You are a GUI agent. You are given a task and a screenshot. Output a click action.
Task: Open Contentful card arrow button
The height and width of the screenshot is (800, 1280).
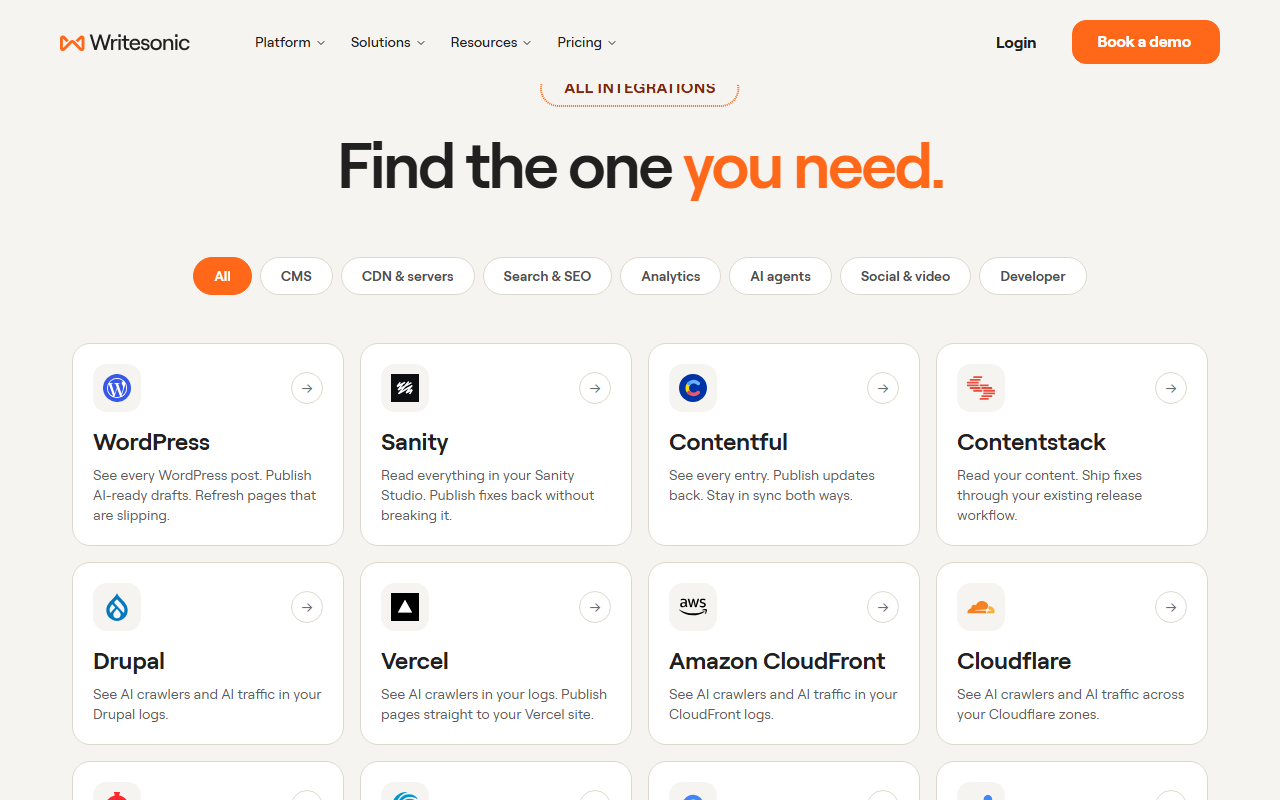[x=883, y=388]
